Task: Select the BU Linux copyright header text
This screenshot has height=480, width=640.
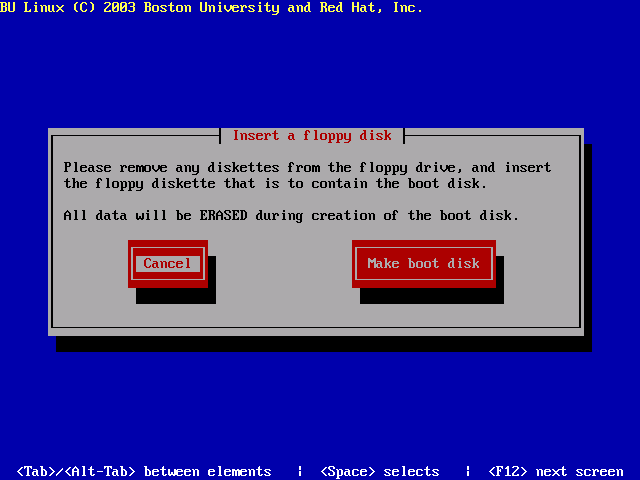Action: tap(211, 8)
